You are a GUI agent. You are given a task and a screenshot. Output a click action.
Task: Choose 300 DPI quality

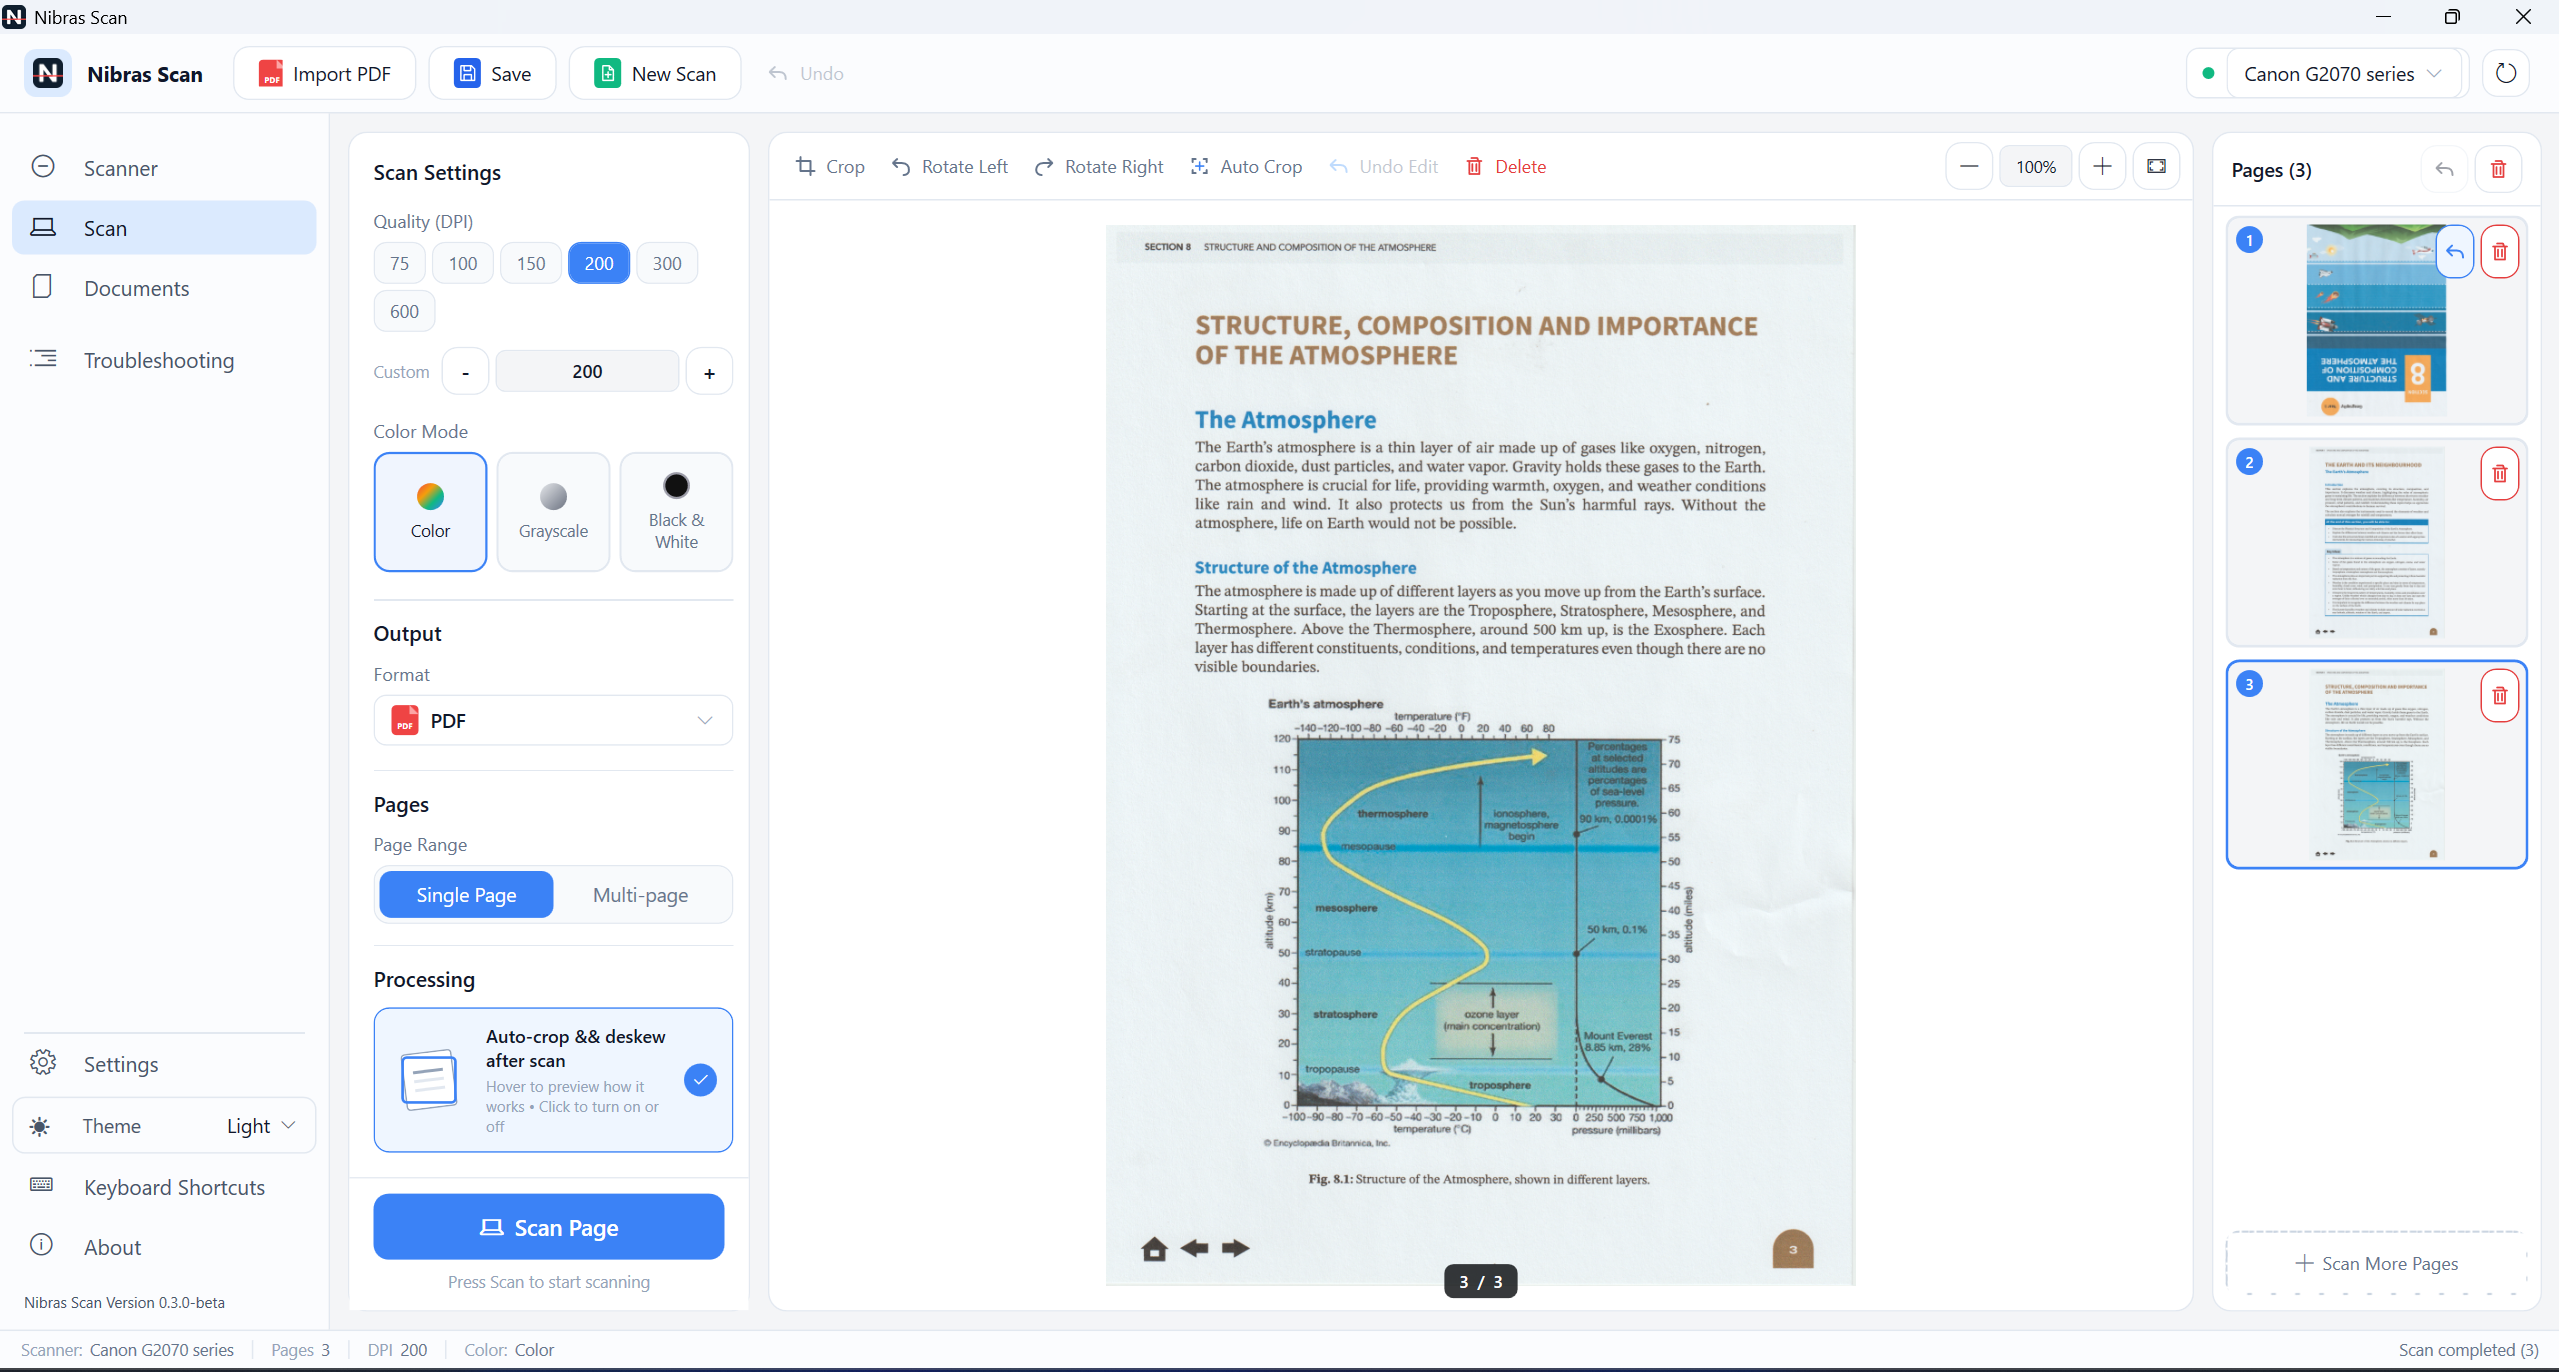[x=667, y=263]
